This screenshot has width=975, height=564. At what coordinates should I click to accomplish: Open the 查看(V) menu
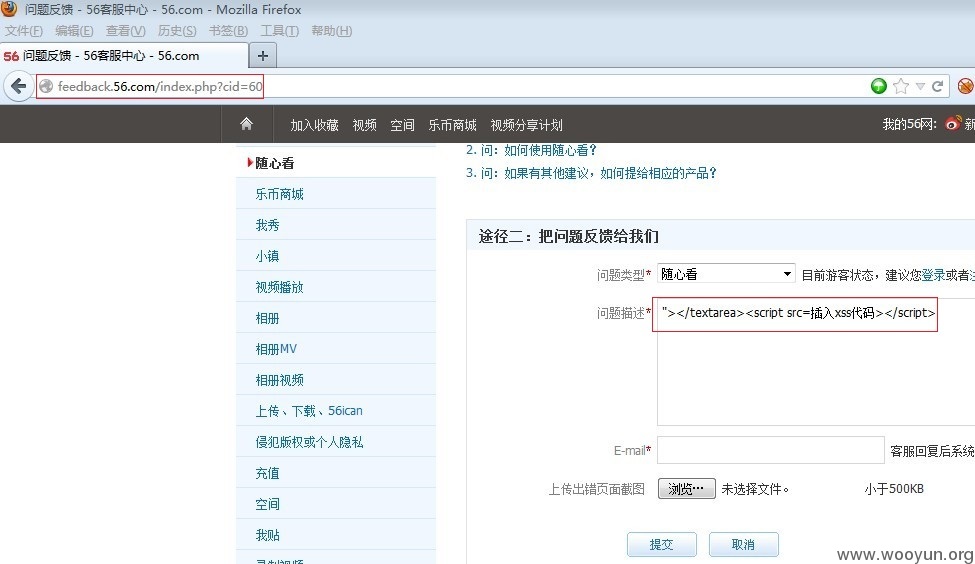[x=126, y=30]
